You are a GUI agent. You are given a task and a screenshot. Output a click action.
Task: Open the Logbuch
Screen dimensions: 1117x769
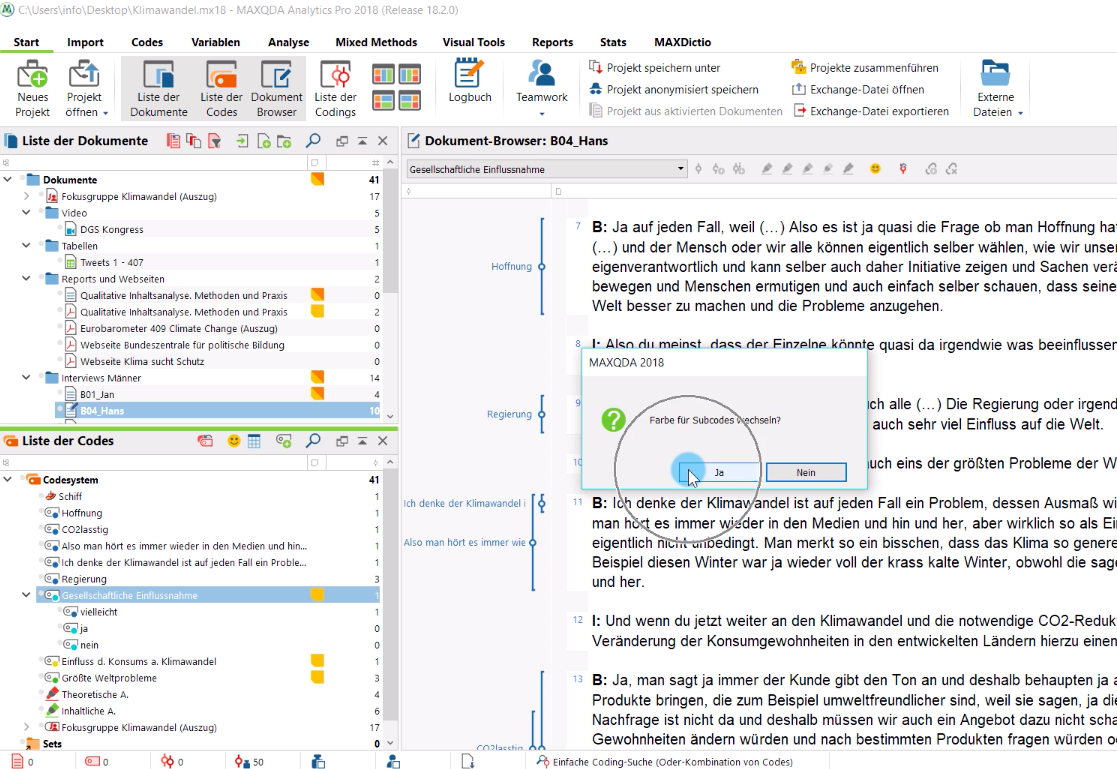pos(469,81)
